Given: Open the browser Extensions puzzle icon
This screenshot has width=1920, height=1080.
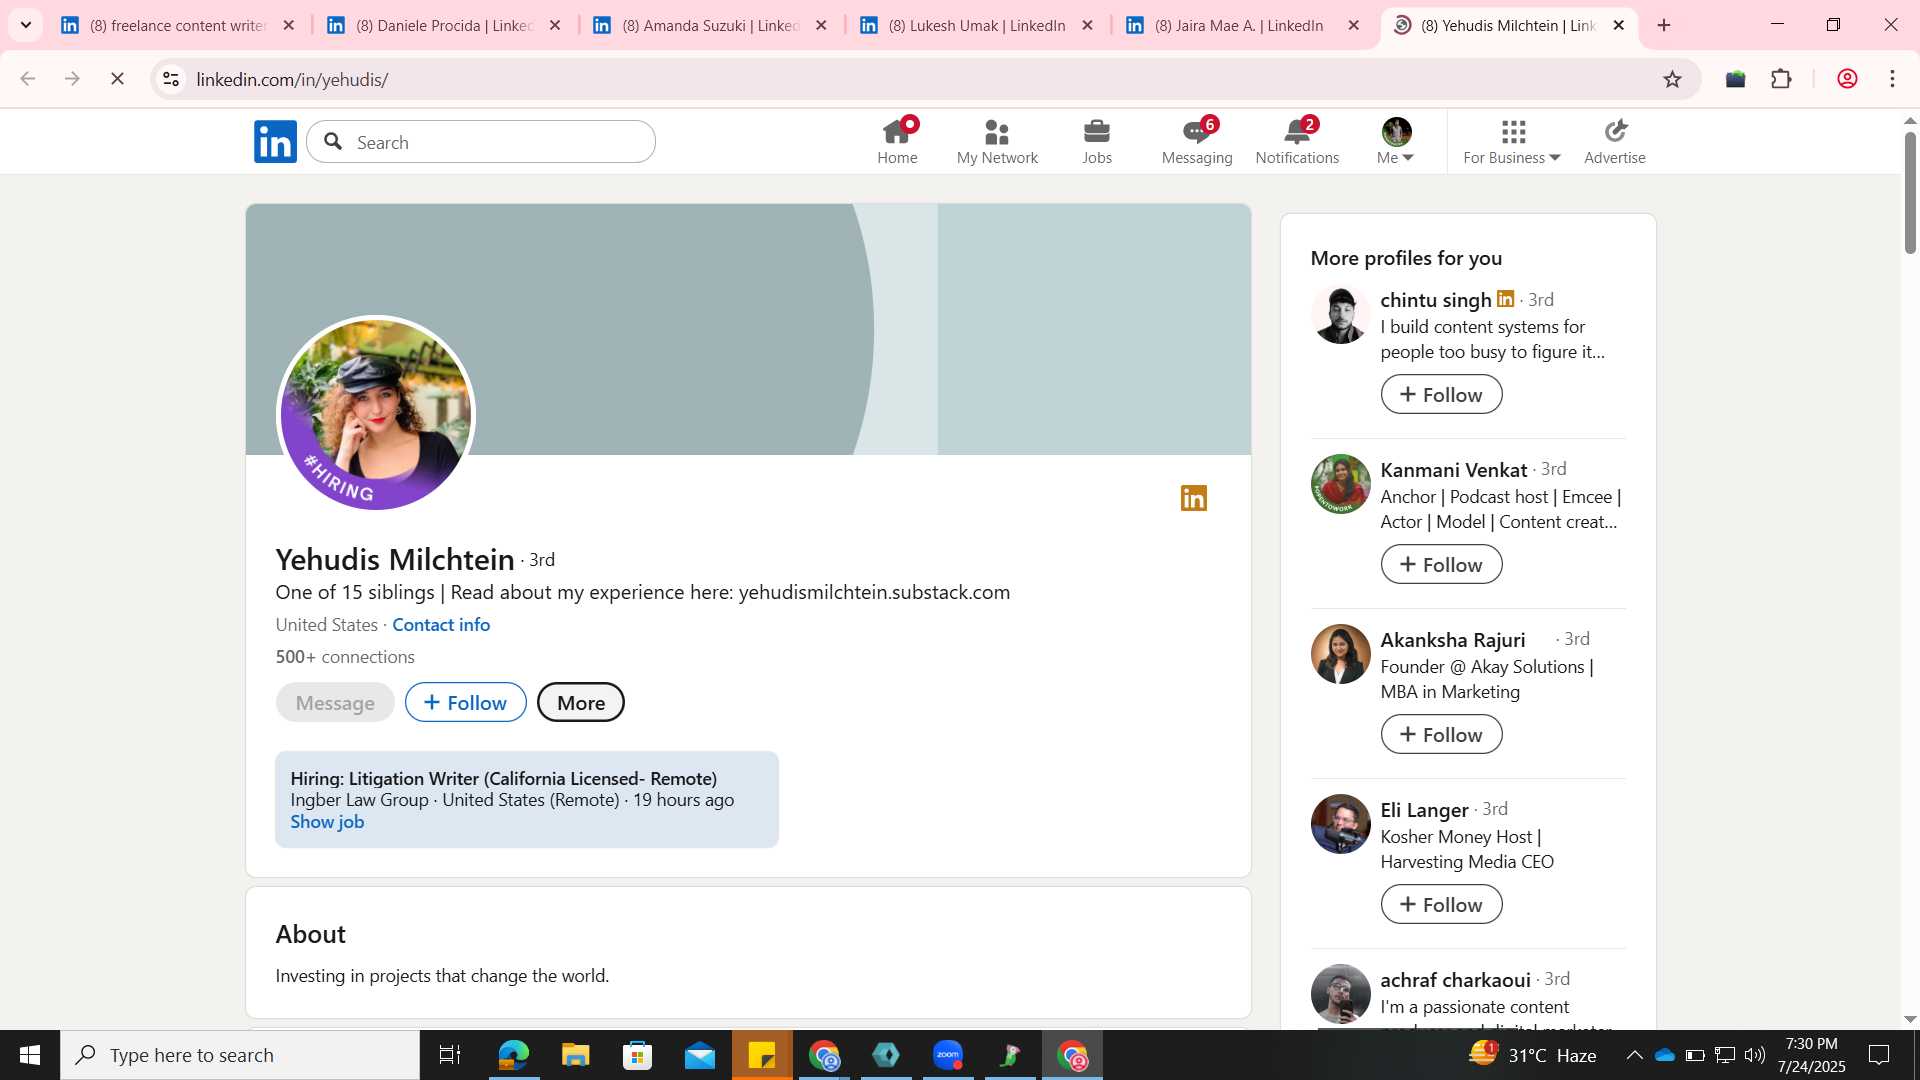Looking at the screenshot, I should point(1781,79).
